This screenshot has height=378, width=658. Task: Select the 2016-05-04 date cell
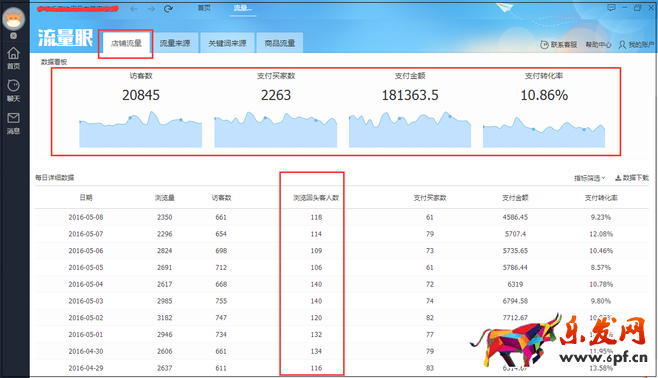coord(86,284)
